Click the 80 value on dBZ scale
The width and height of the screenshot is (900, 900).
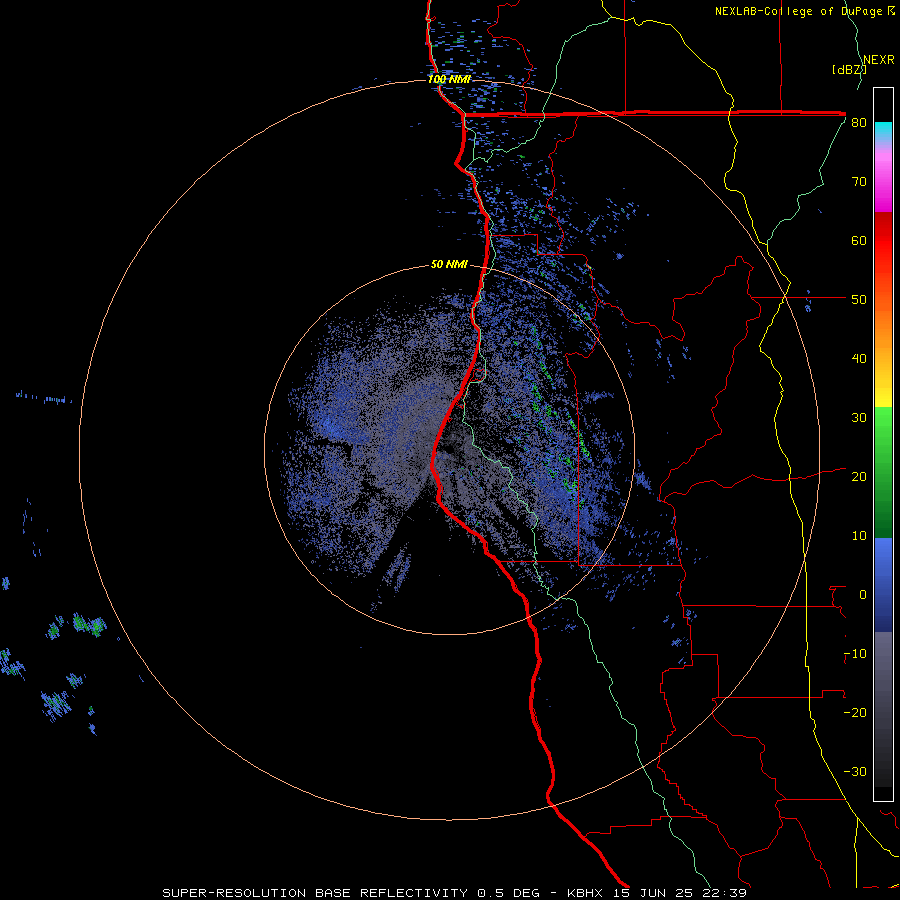[x=859, y=123]
